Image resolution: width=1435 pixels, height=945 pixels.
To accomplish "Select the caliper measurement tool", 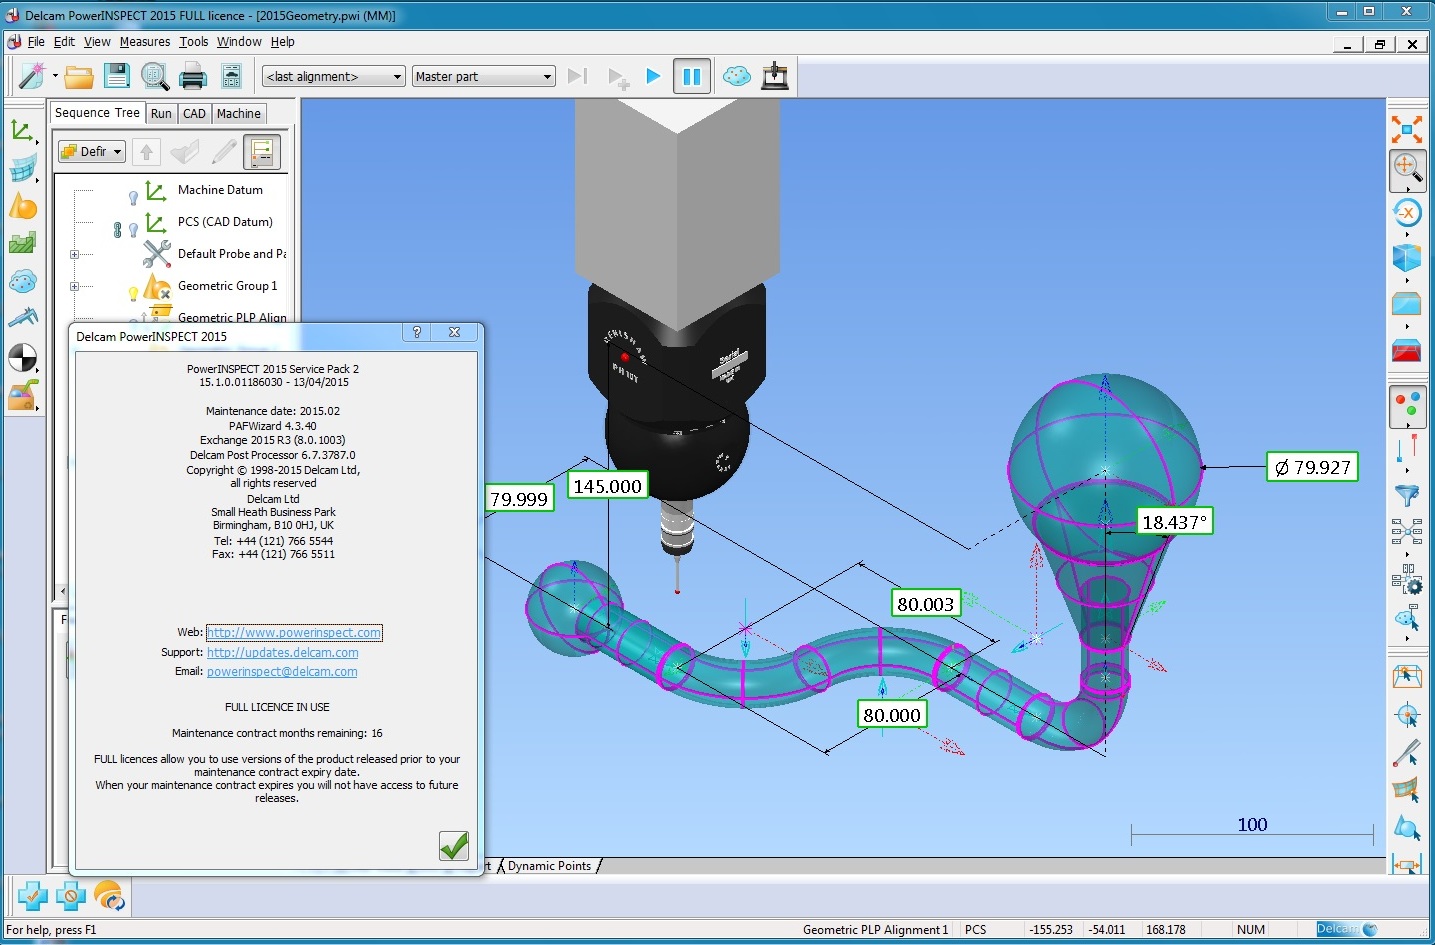I will click(22, 318).
